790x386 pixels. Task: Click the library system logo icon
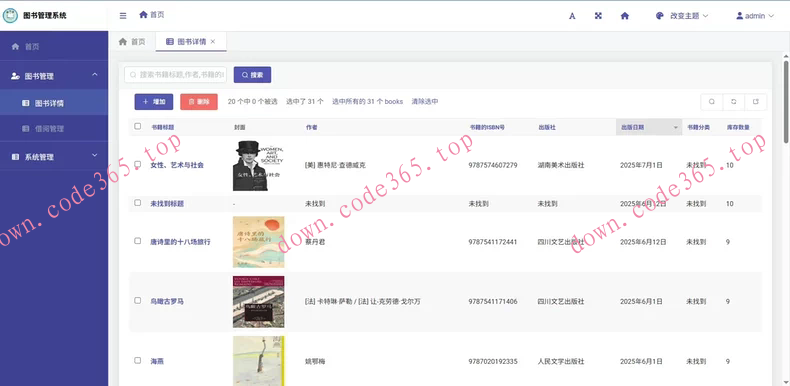[x=10, y=16]
